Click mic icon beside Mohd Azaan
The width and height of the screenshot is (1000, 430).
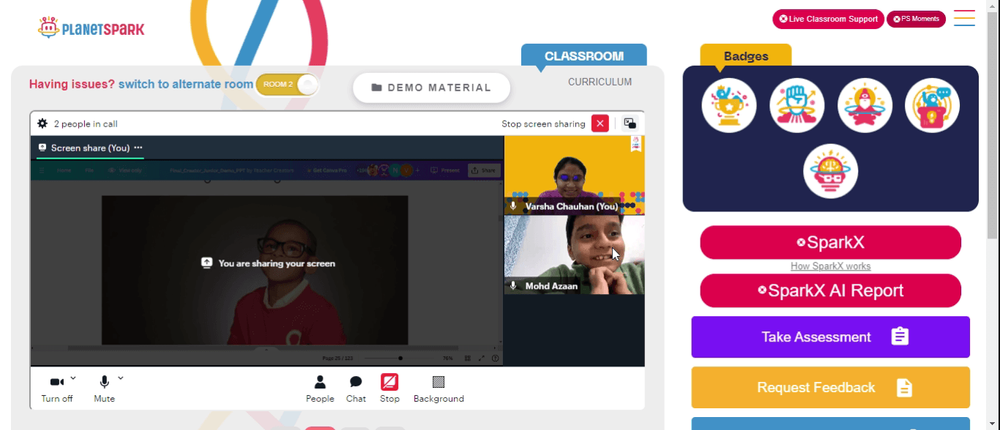coord(513,286)
